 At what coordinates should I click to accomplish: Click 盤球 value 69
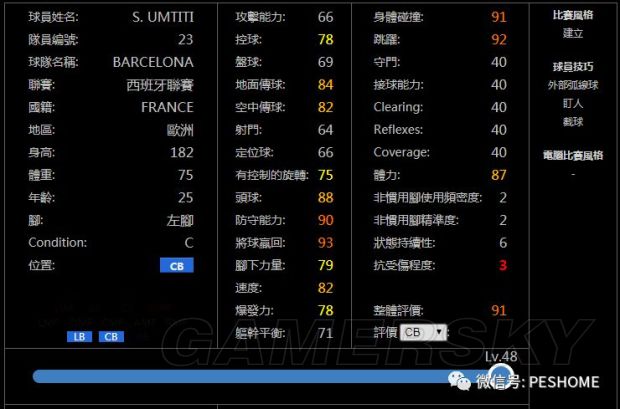[x=325, y=62]
